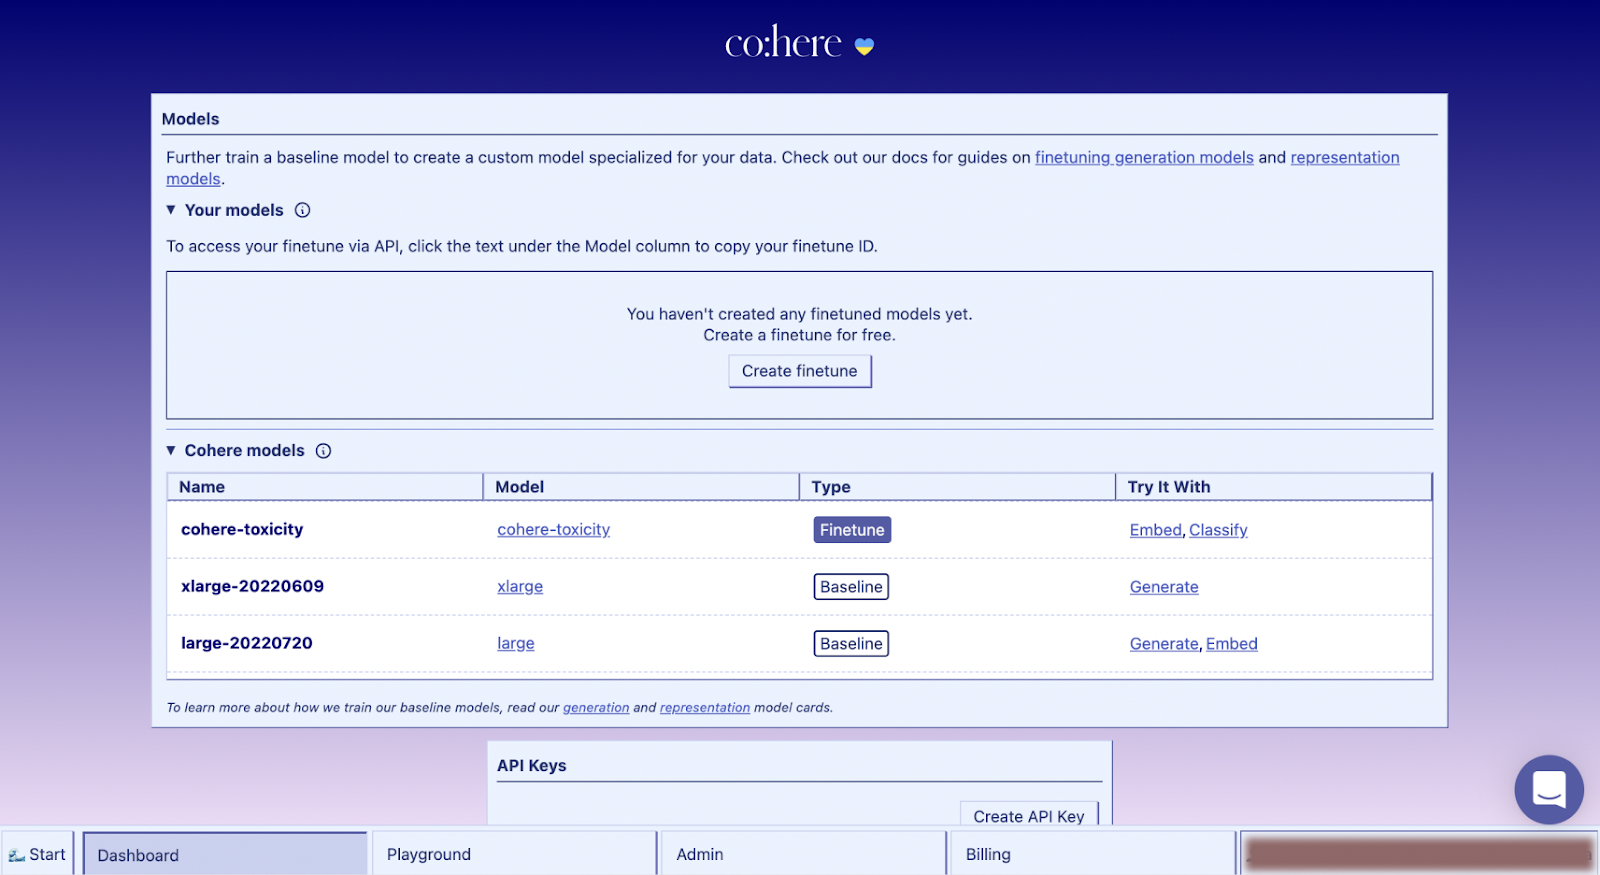Open the Admin tab
Viewport: 1600px width, 875px height.
point(803,854)
